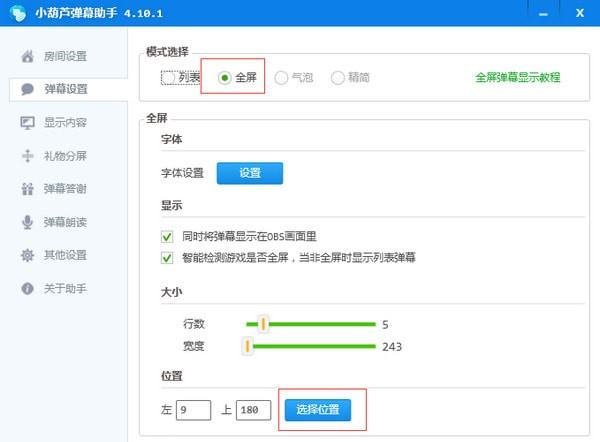Click the 字体设置 label

(x=182, y=173)
